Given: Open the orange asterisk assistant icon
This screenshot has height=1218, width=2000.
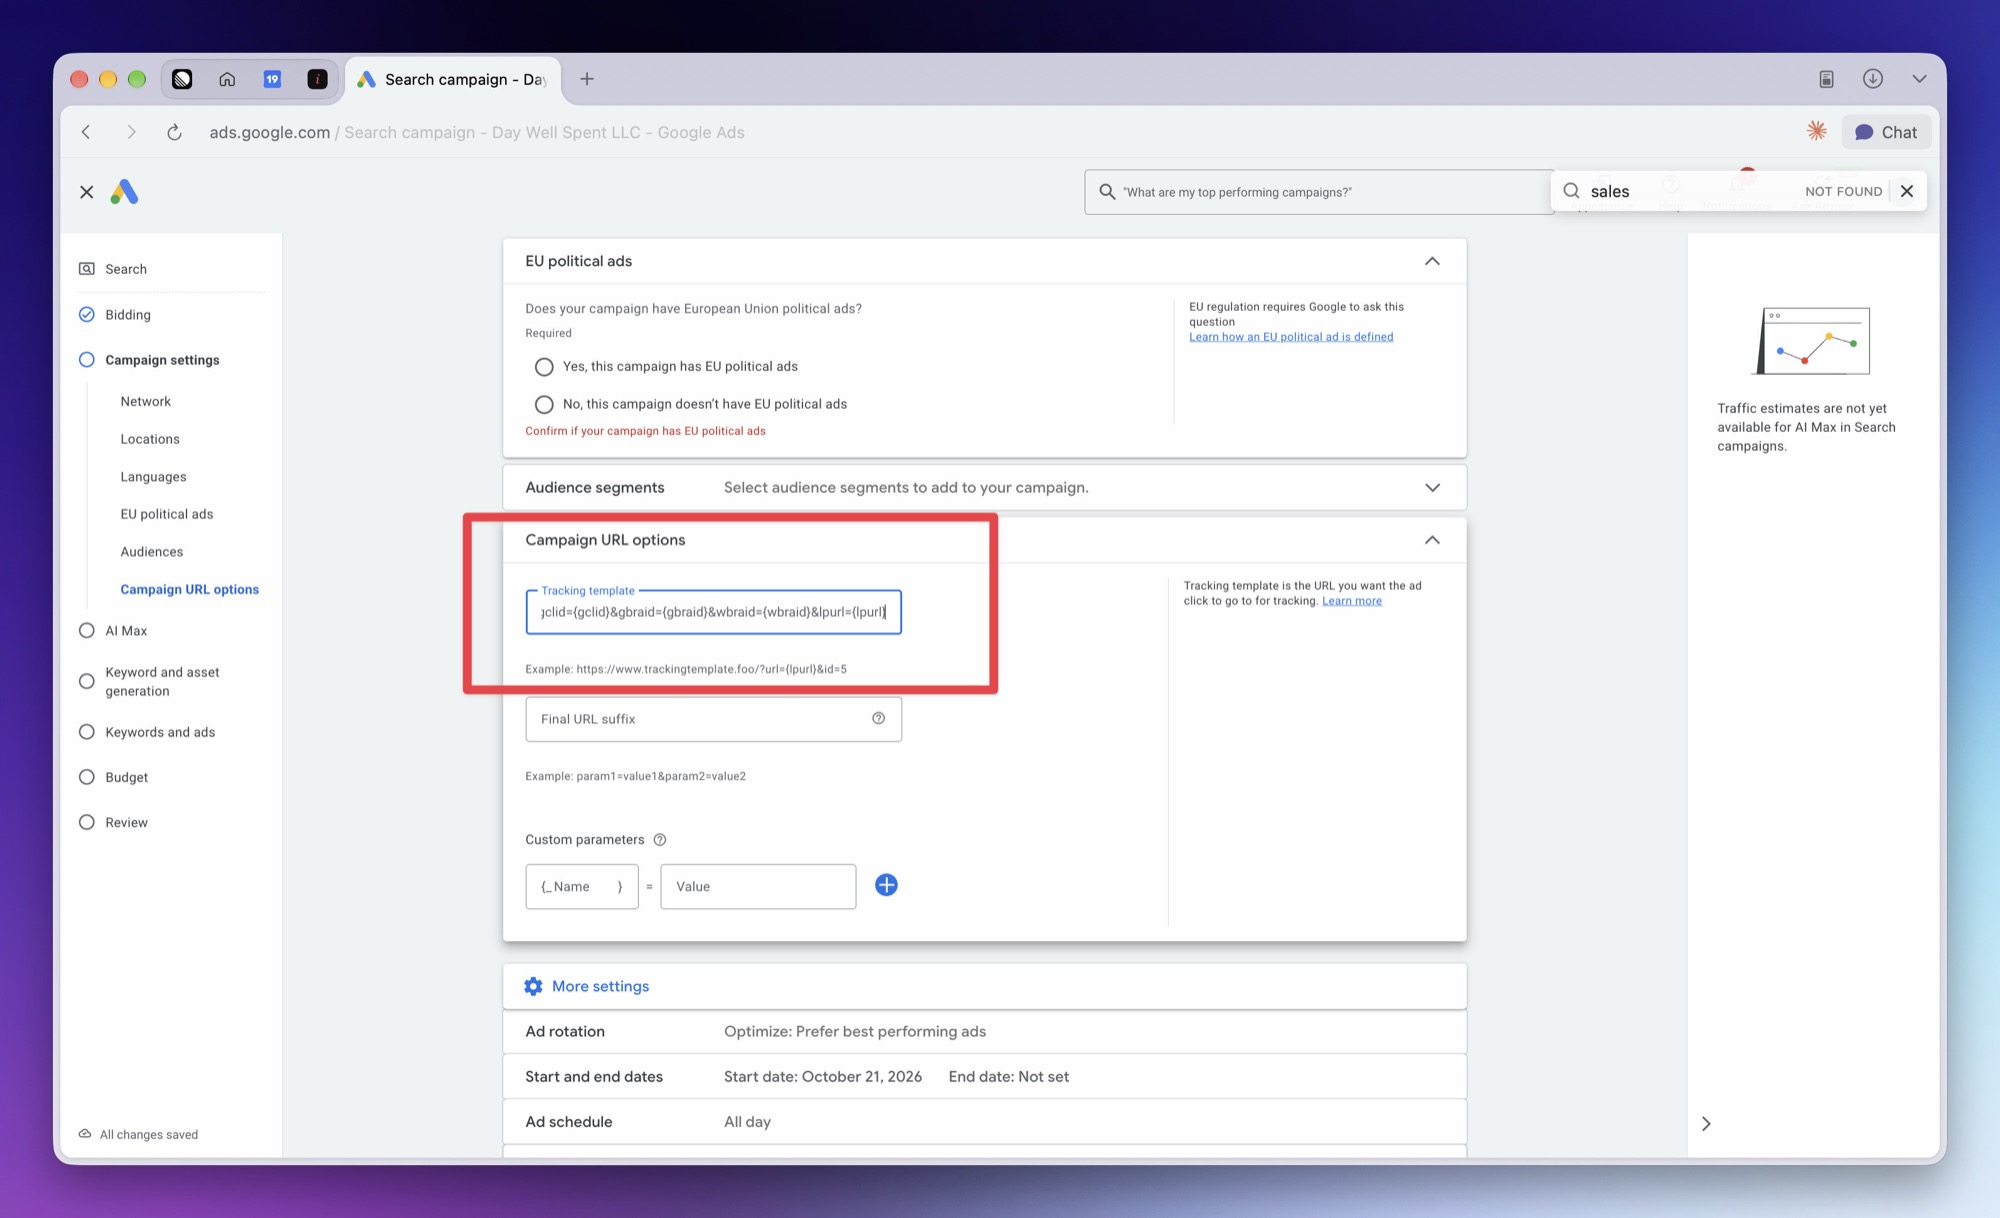Looking at the screenshot, I should point(1817,131).
